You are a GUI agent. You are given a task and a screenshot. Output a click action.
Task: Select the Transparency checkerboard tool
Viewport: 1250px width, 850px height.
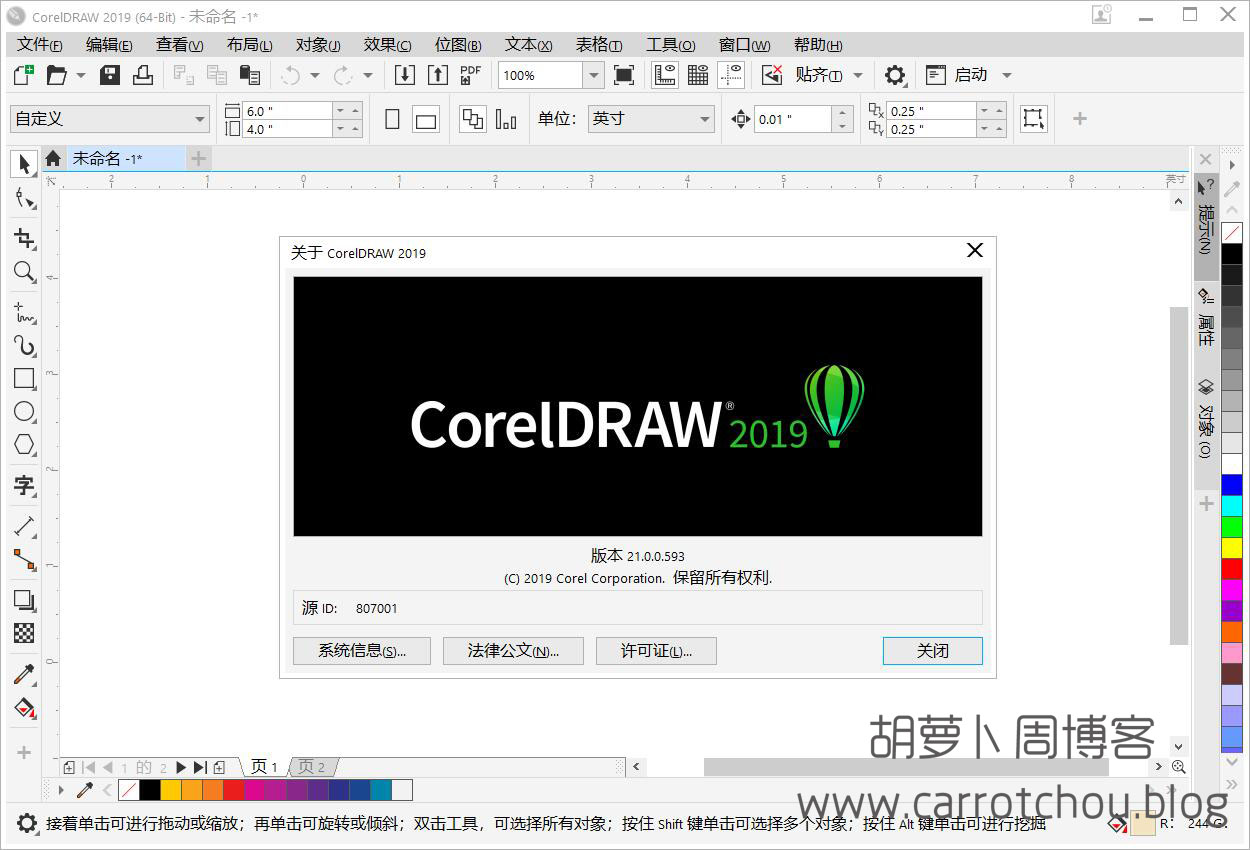coord(24,633)
